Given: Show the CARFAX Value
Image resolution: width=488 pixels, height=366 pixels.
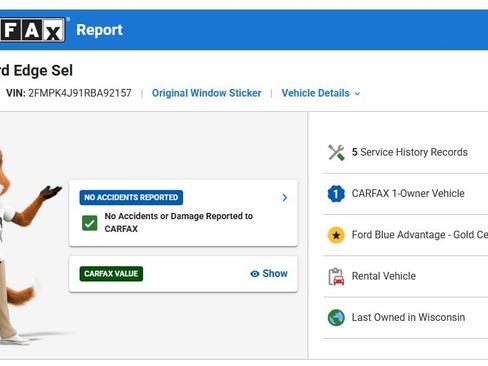Looking at the screenshot, I should pos(269,274).
